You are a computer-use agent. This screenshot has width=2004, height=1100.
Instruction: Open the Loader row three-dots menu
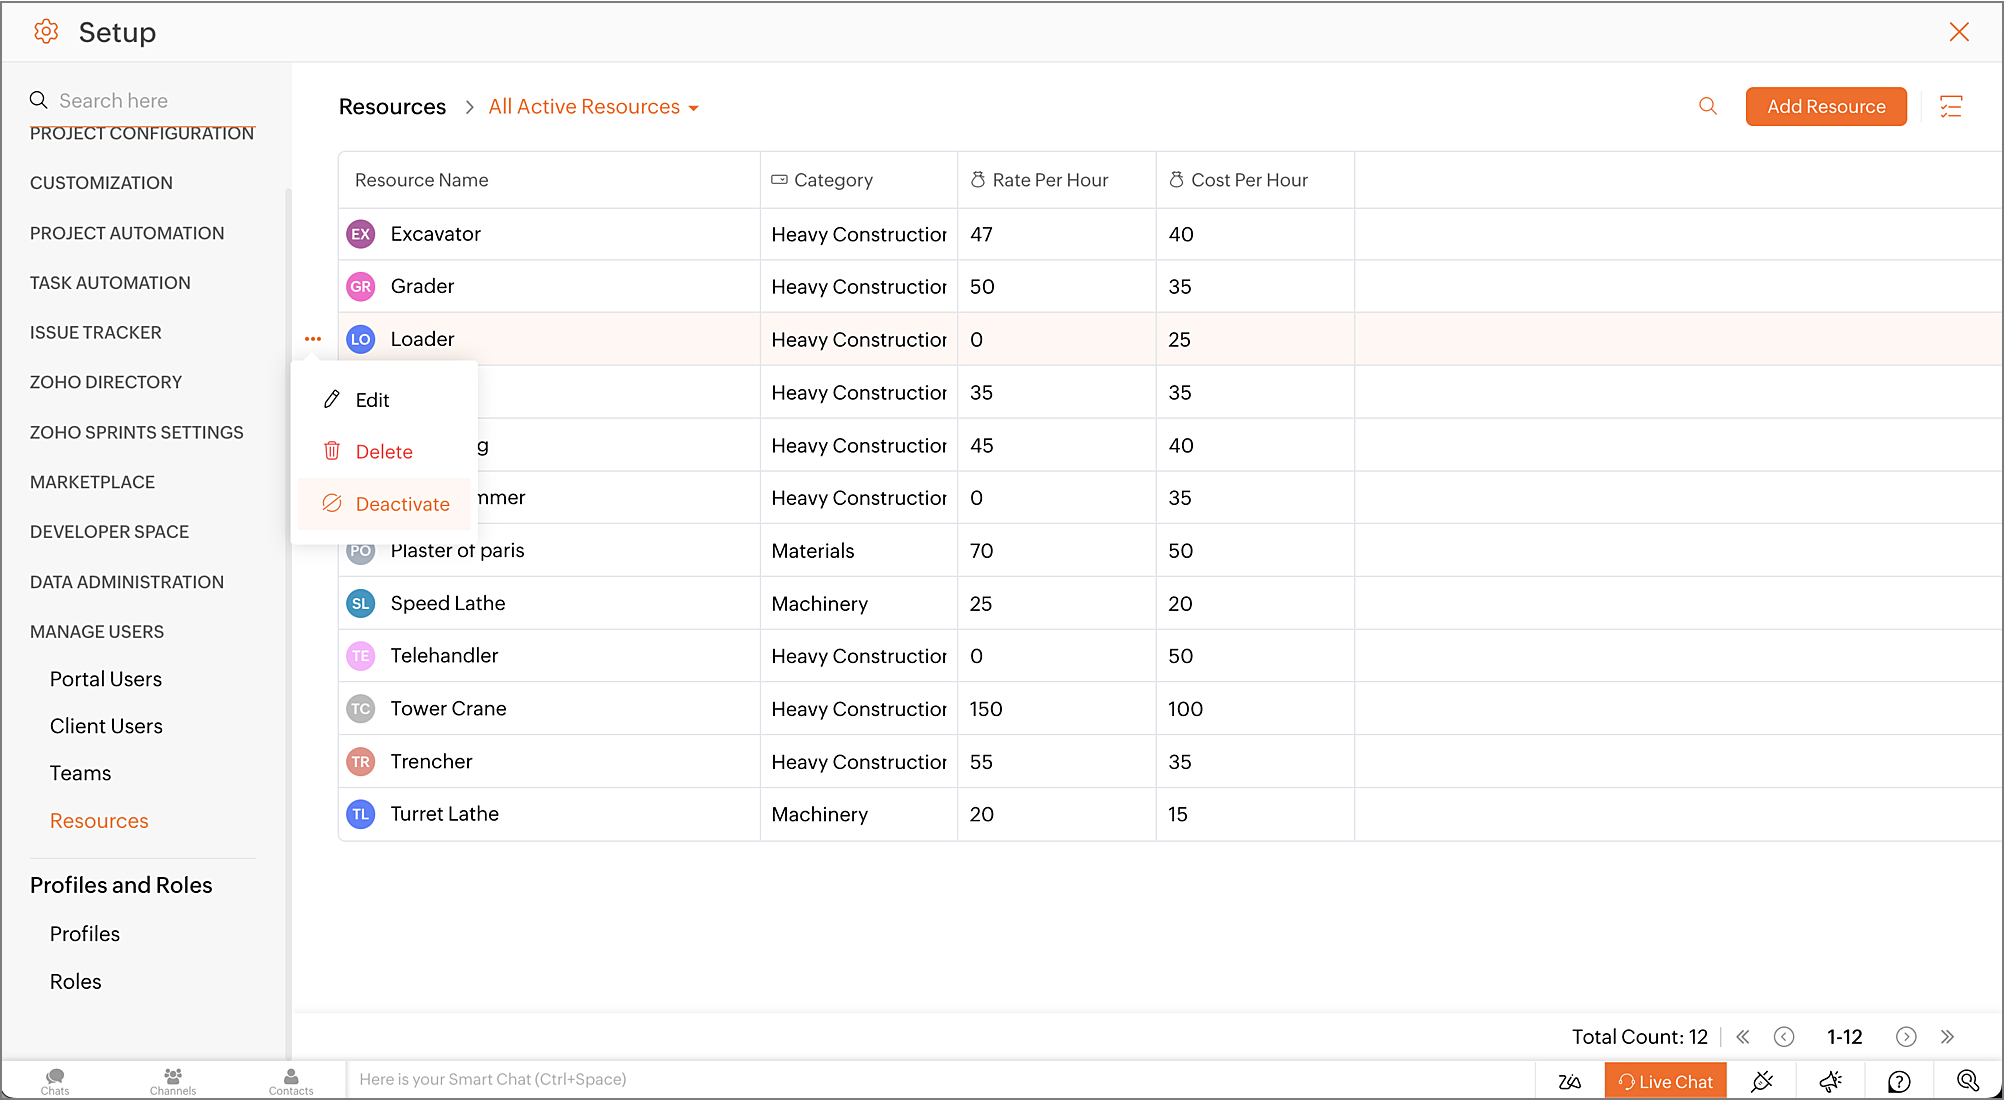point(313,339)
